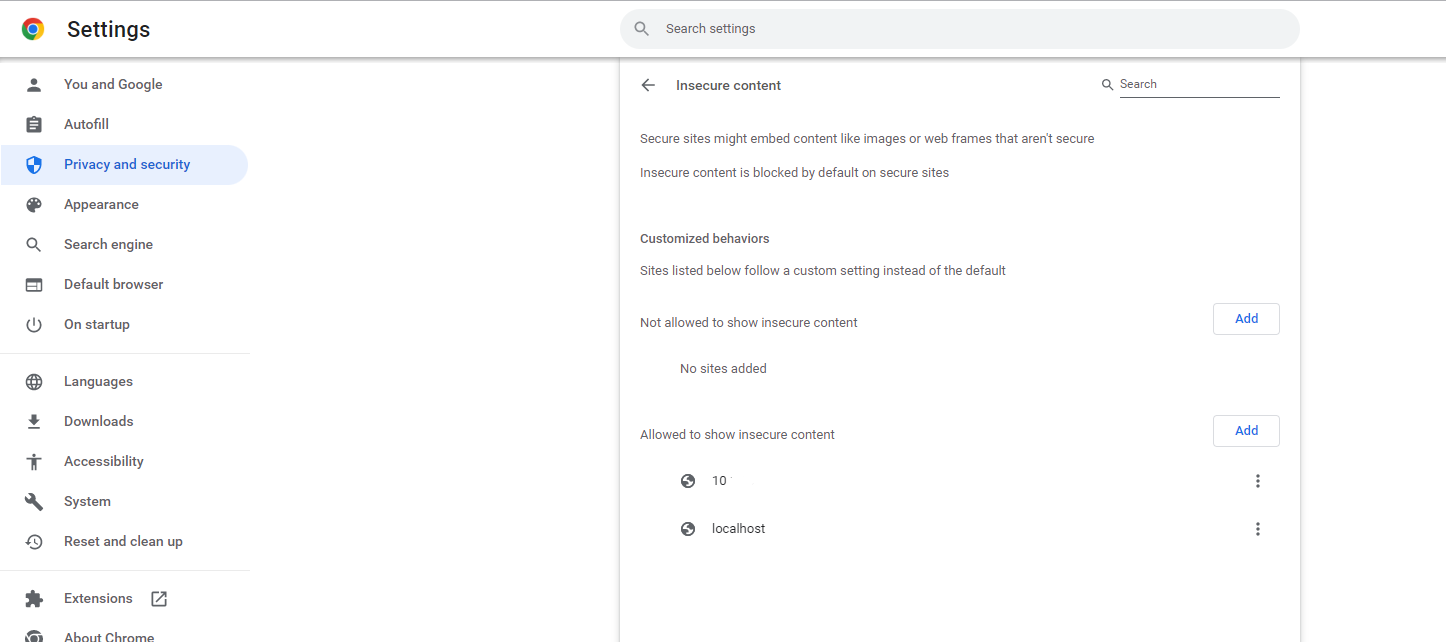Viewport: 1446px width, 642px height.
Task: Click the globe icon next to localhost
Action: 688,529
